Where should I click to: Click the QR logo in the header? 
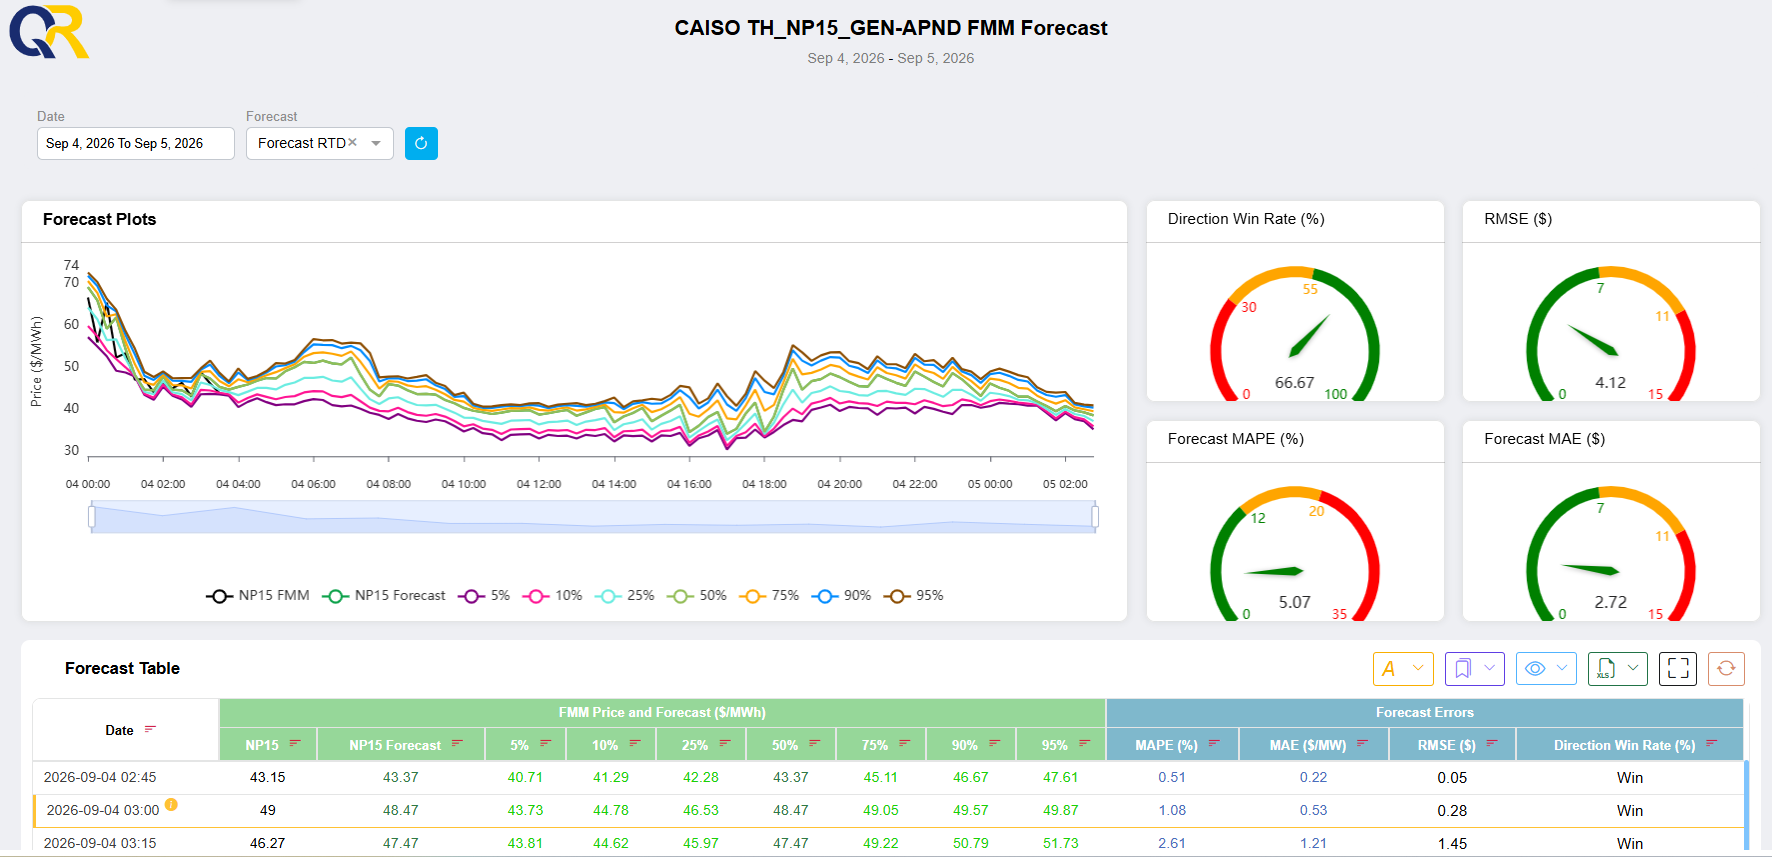(x=49, y=31)
